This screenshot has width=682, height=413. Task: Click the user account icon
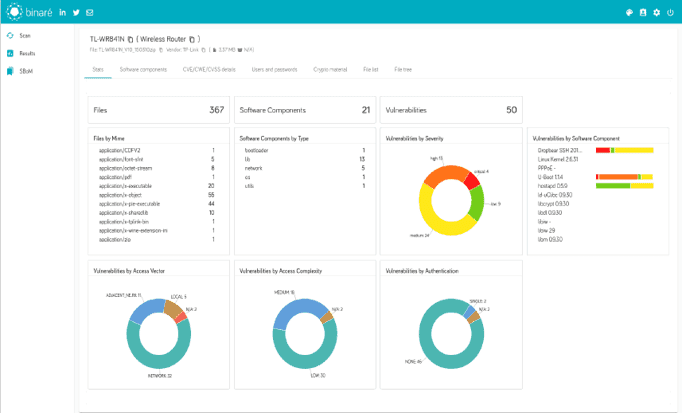tap(643, 13)
